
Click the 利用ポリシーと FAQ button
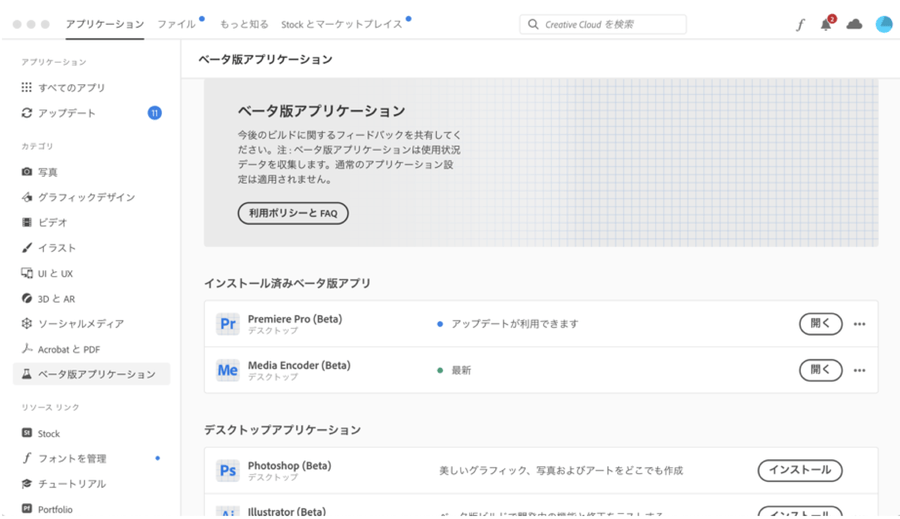(293, 213)
